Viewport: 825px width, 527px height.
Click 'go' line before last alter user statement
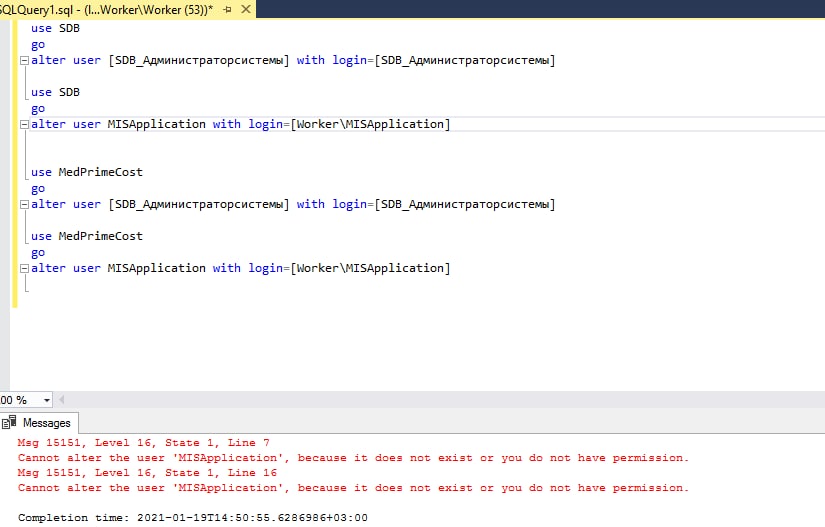(x=38, y=253)
